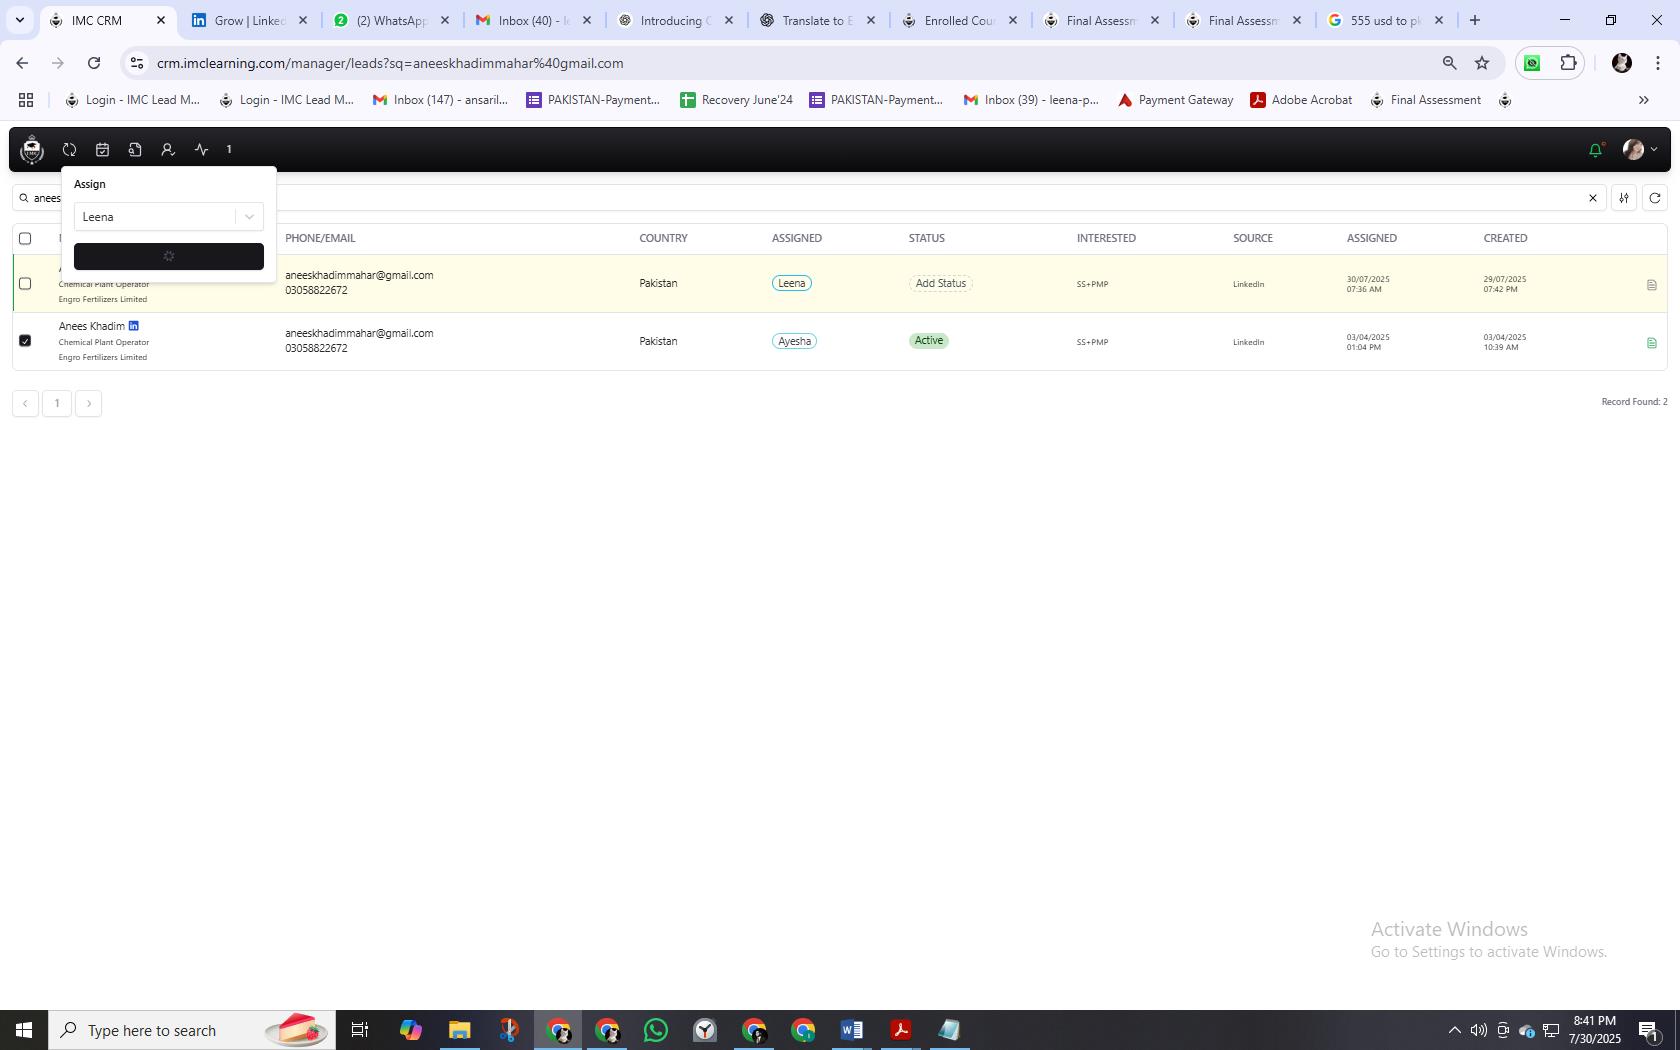Open Chrome three-dot menu
This screenshot has width=1680, height=1050.
coord(1658,63)
